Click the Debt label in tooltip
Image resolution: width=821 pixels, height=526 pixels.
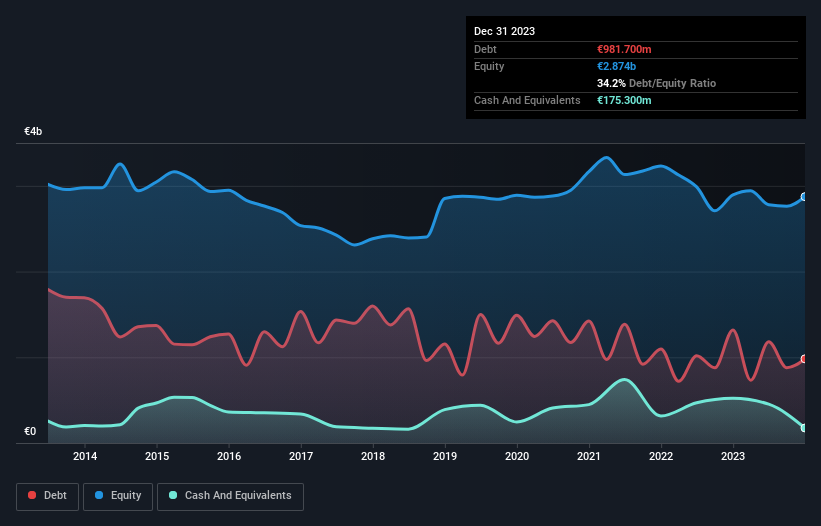pos(485,49)
